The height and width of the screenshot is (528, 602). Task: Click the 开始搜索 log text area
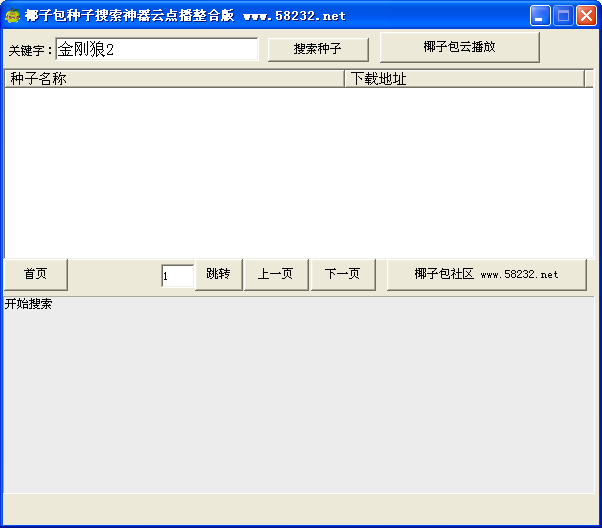coord(299,395)
